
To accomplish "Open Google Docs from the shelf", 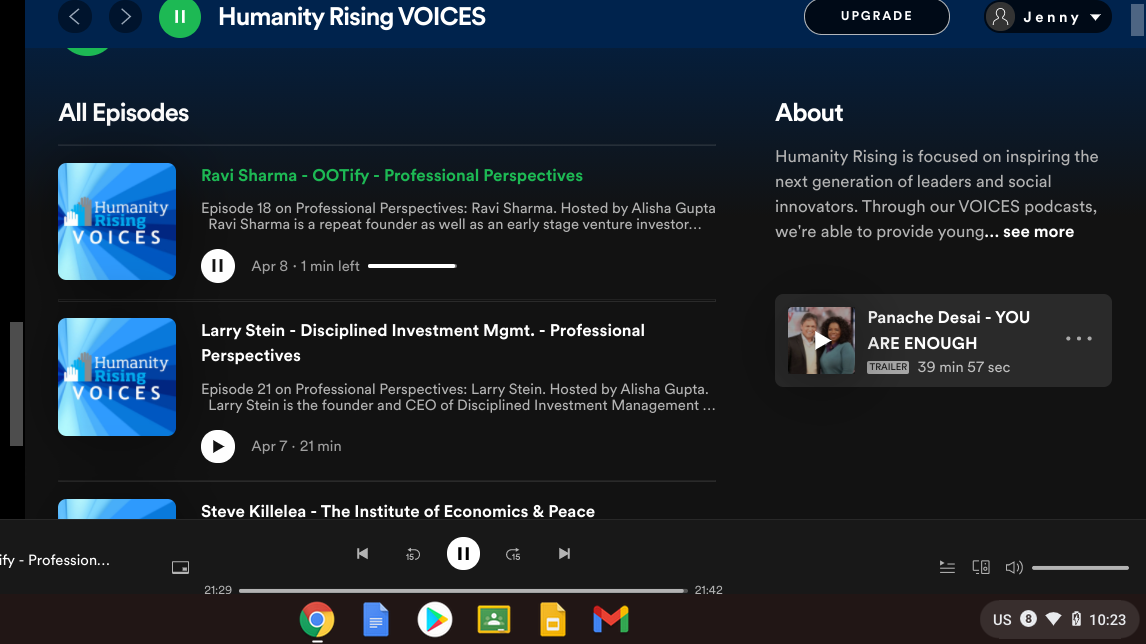I will [x=376, y=620].
